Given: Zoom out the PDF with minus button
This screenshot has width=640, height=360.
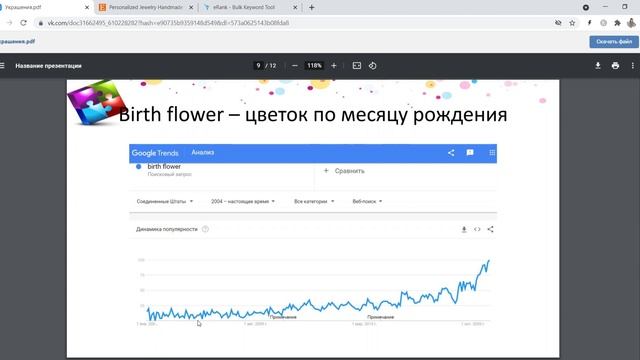Looking at the screenshot, I should click(295, 66).
